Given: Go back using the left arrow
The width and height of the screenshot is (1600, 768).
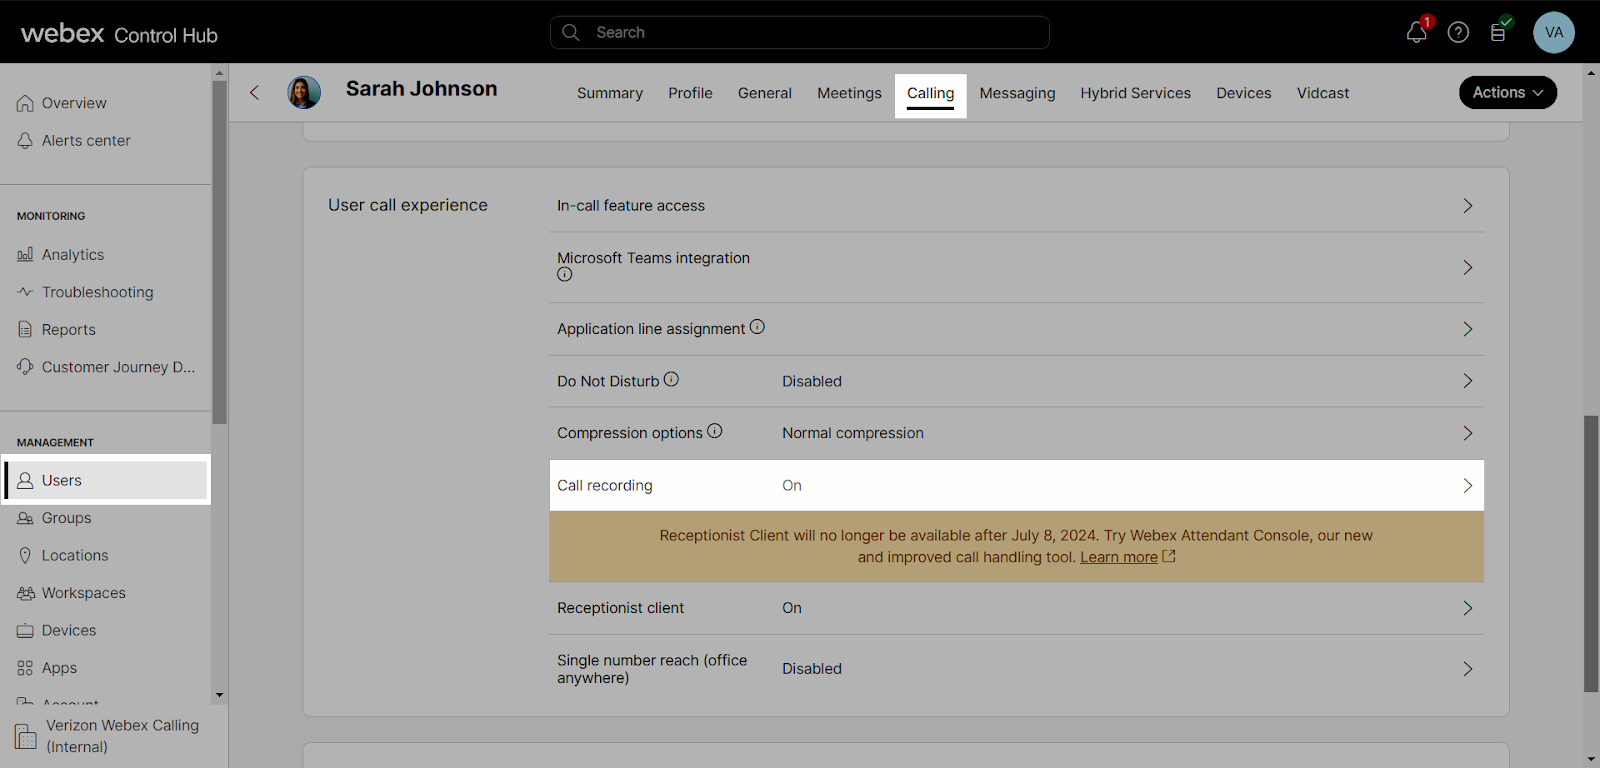Looking at the screenshot, I should pyautogui.click(x=254, y=92).
